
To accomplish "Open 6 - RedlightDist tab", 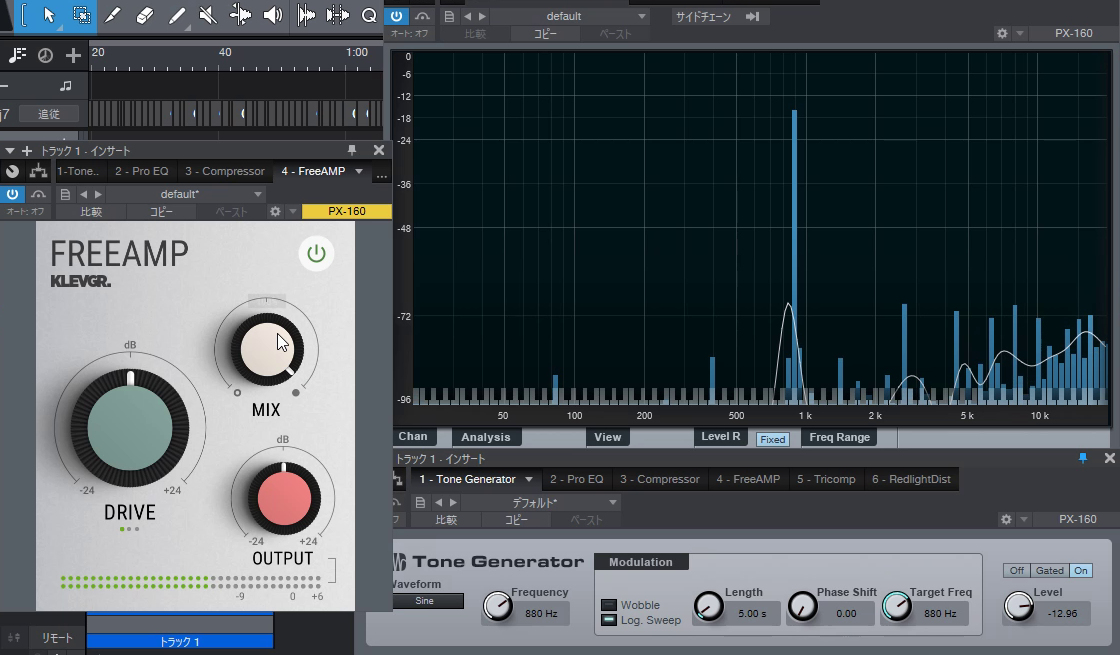I will coord(911,479).
